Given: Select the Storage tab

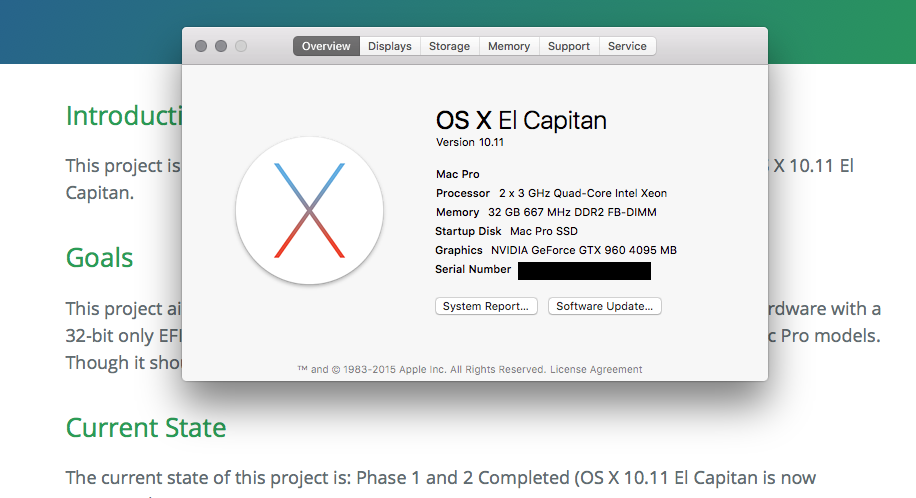Looking at the screenshot, I should point(449,46).
